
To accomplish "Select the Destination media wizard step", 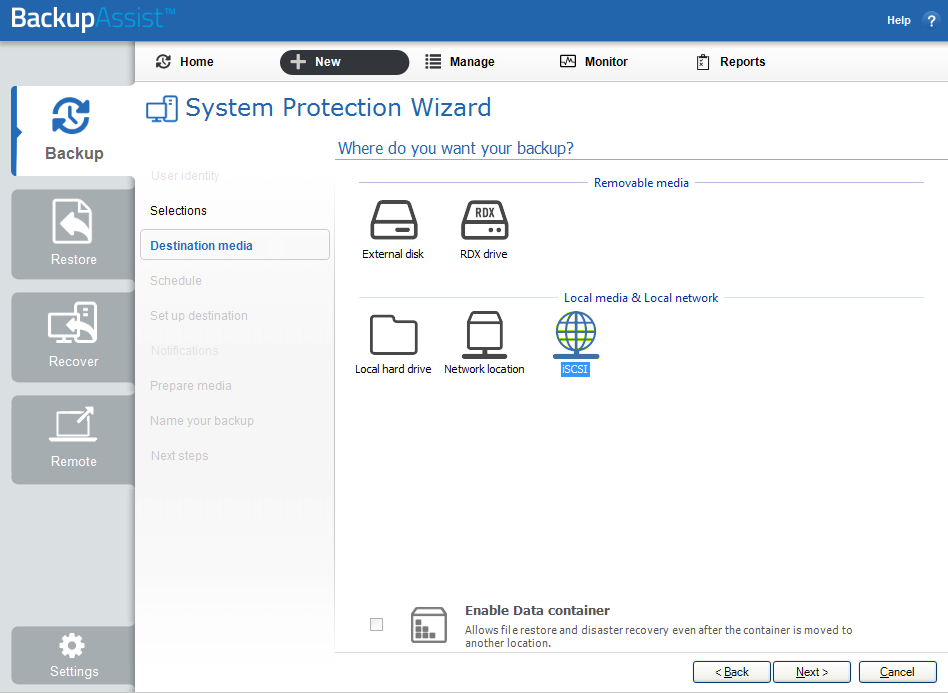I will pos(235,245).
